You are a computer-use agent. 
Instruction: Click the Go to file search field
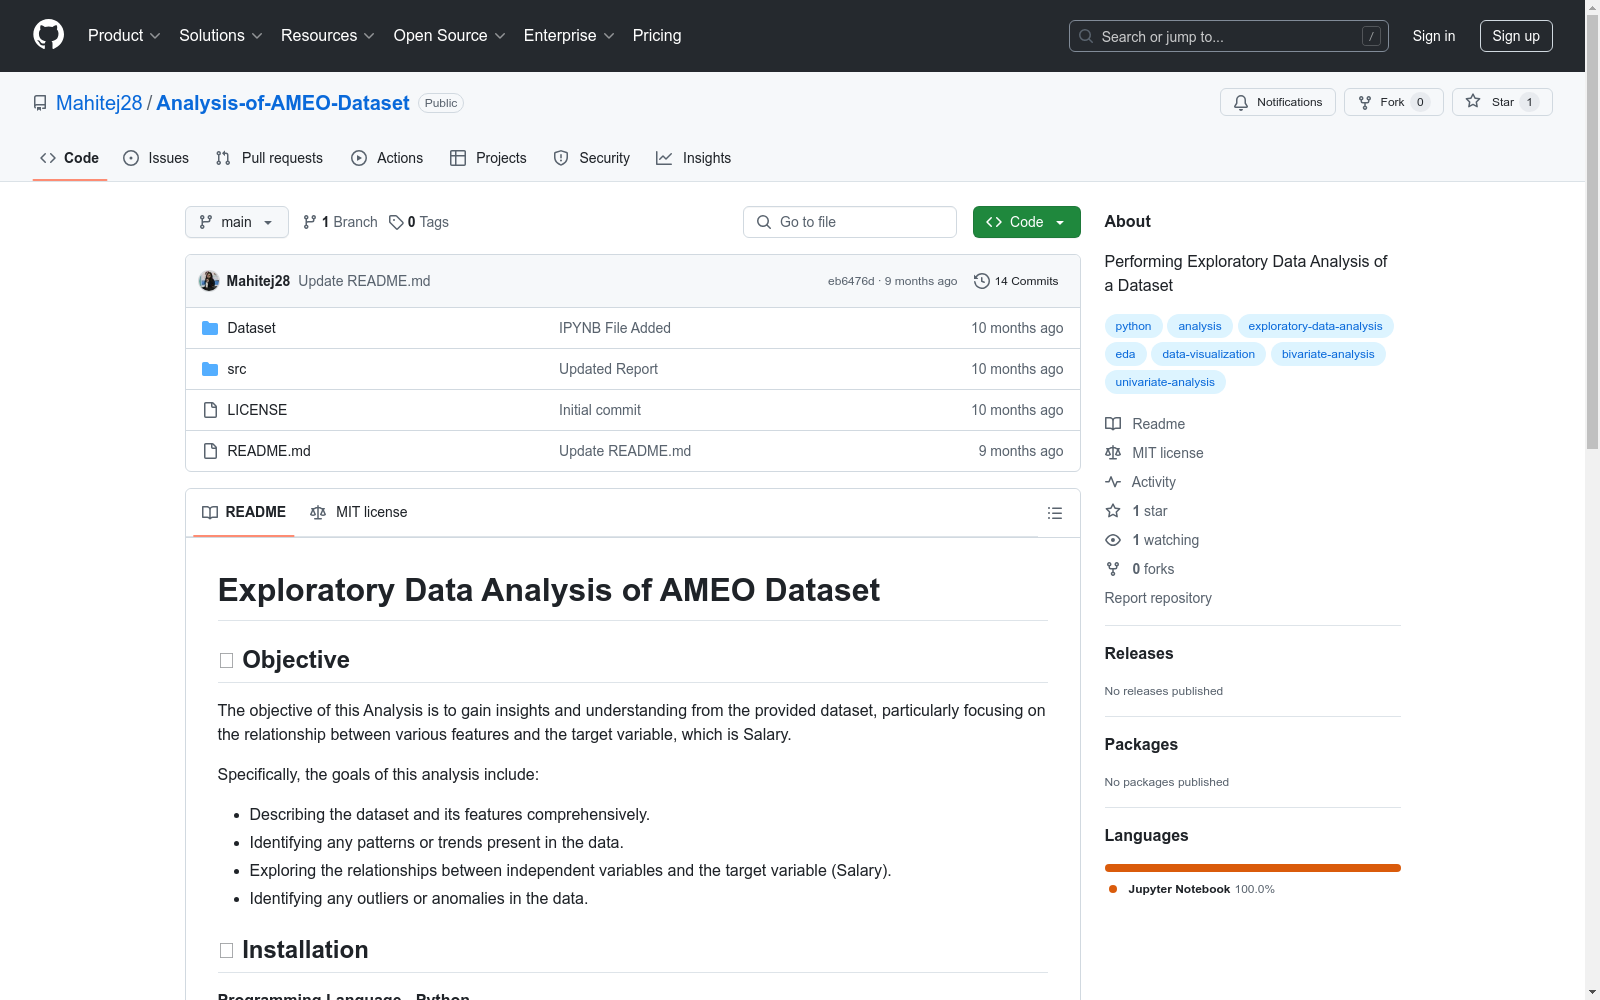point(850,222)
